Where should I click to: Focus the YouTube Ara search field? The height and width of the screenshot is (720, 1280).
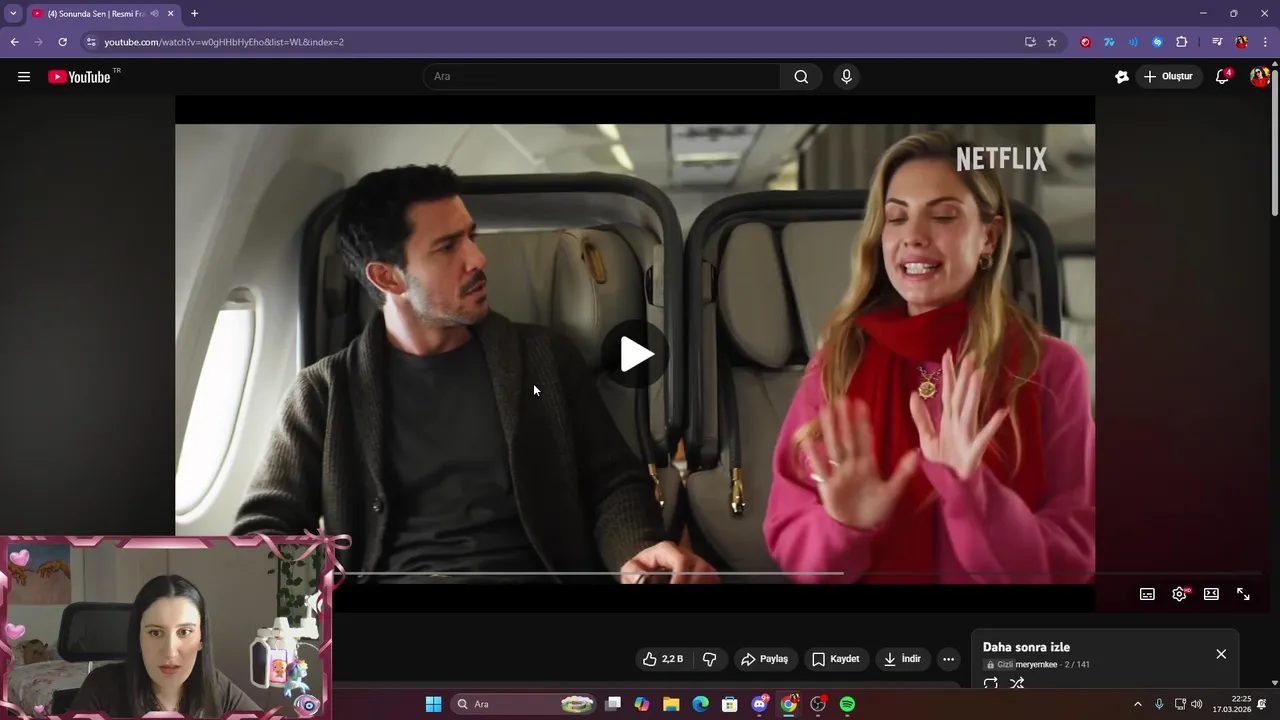[x=603, y=77]
